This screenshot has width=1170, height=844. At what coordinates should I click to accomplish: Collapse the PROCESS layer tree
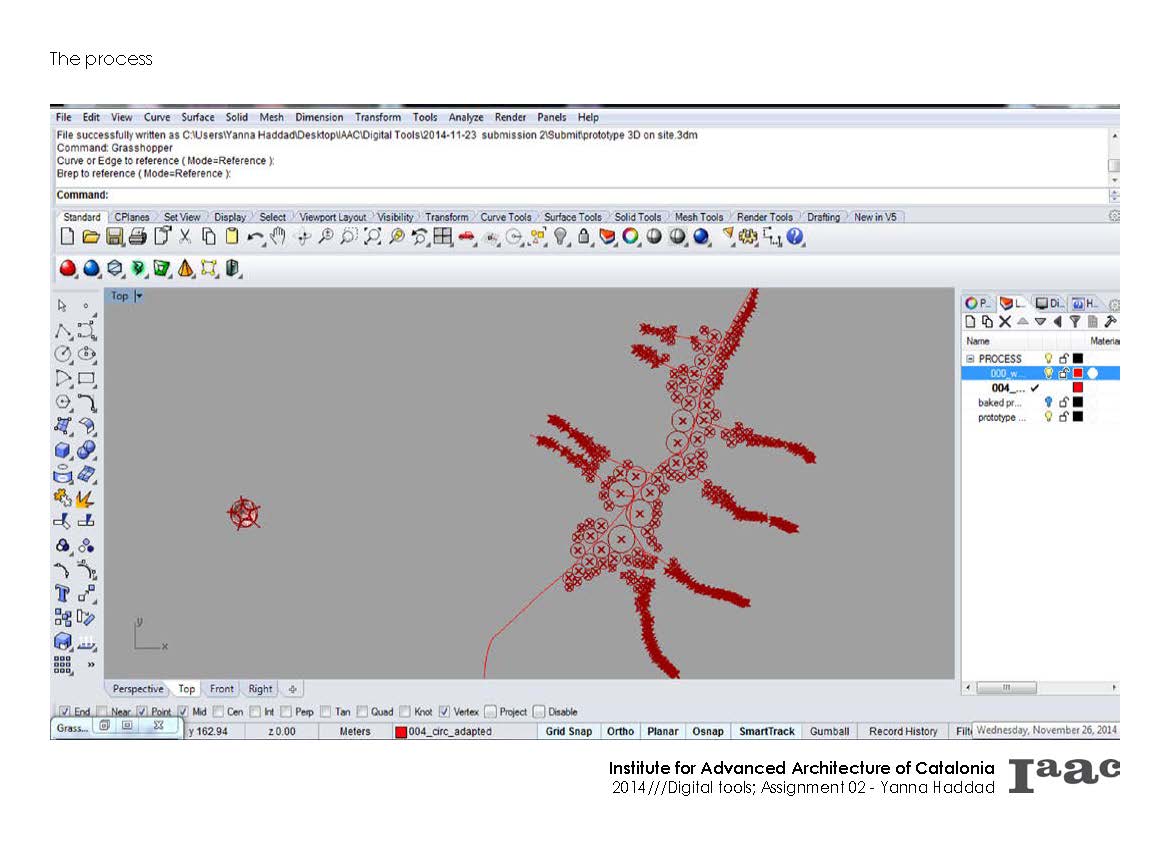[969, 358]
